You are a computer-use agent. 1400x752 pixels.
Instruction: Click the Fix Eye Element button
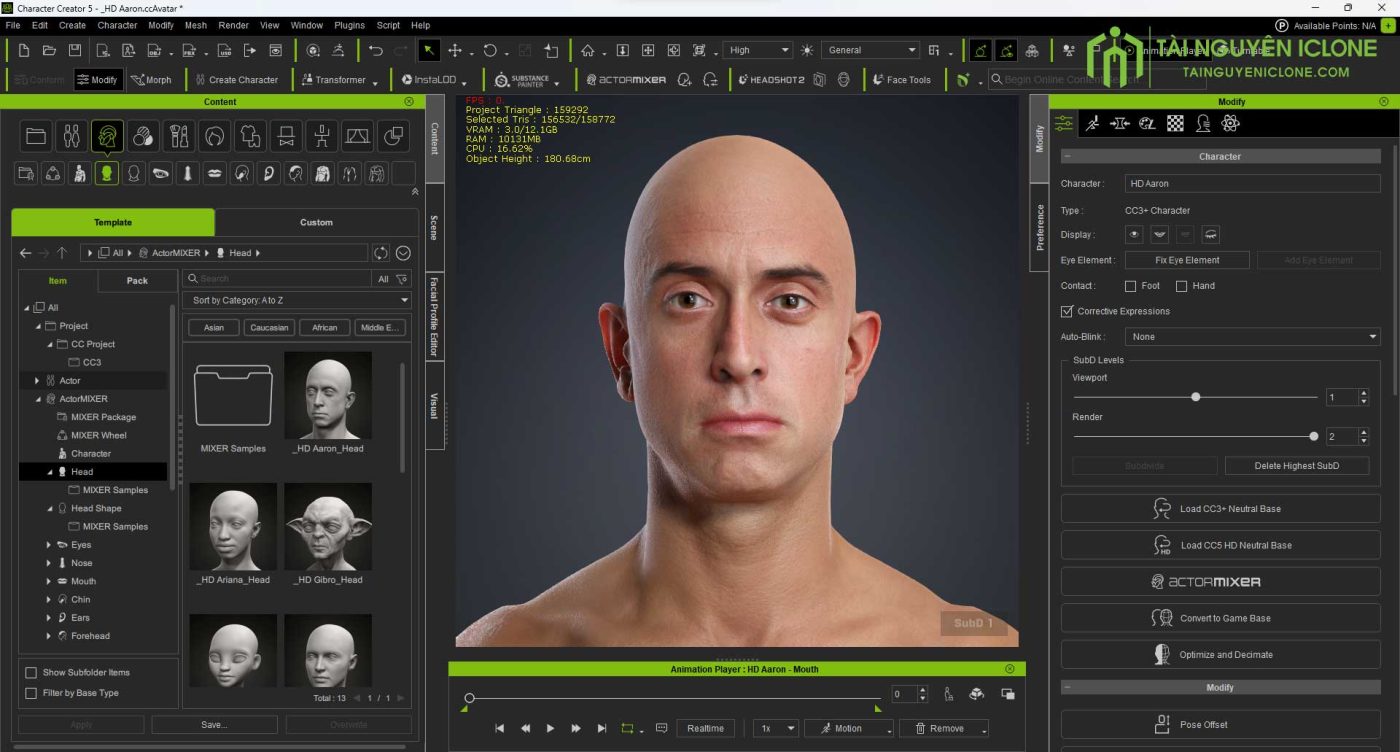pos(1187,260)
